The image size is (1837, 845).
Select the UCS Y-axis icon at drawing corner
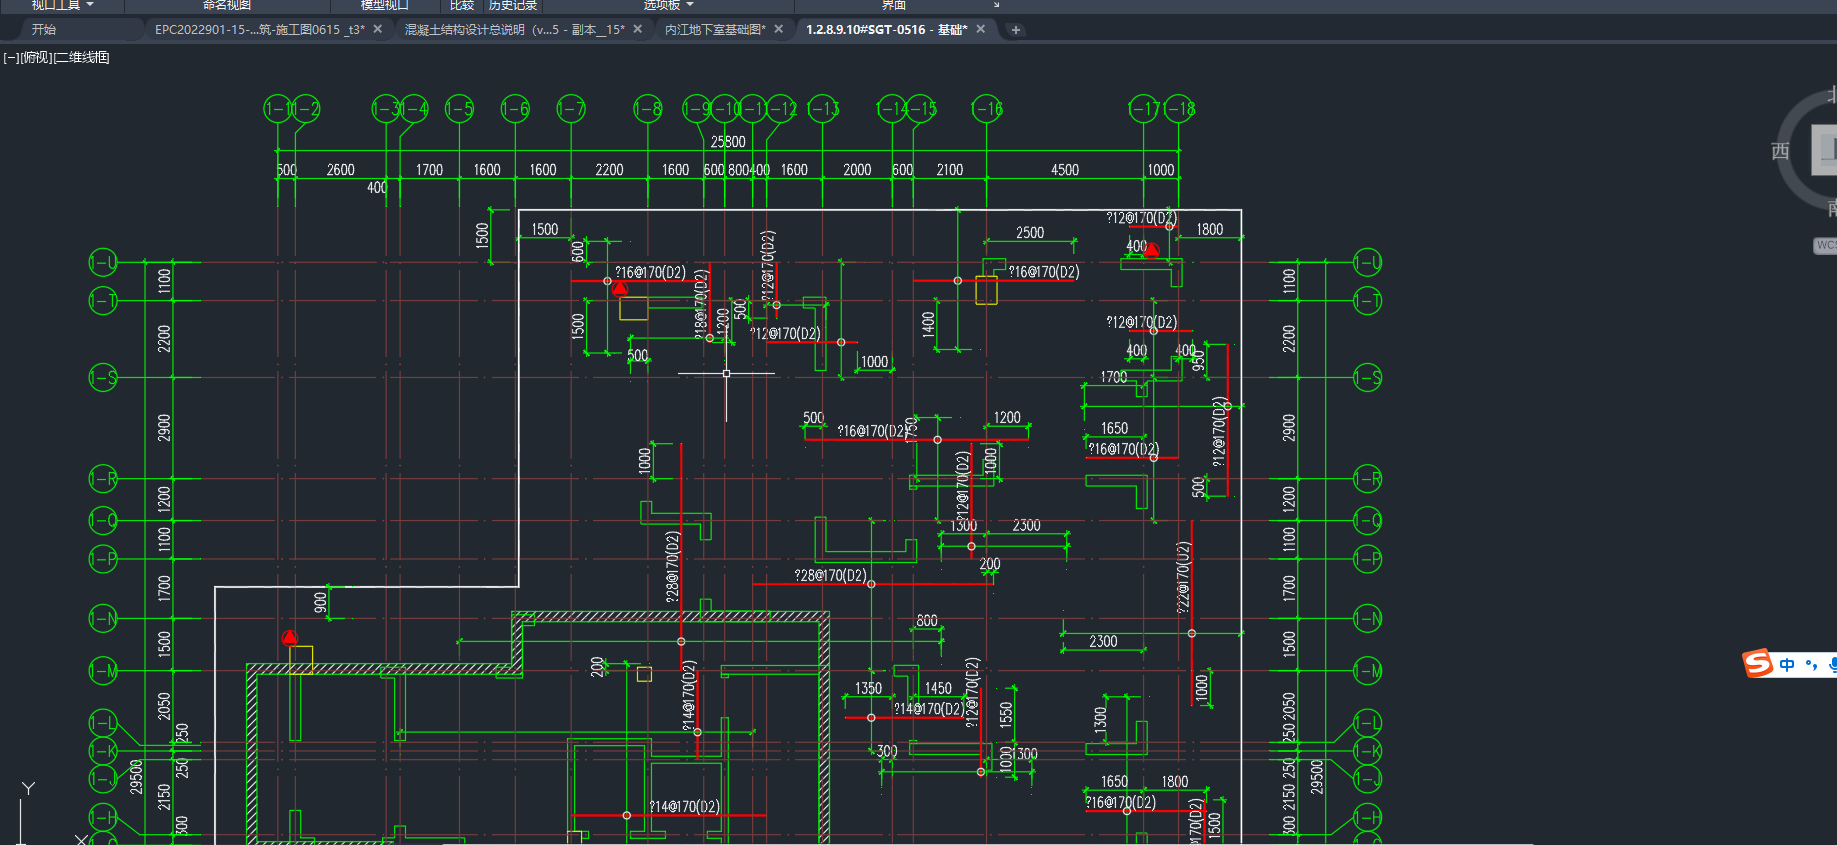tap(28, 789)
